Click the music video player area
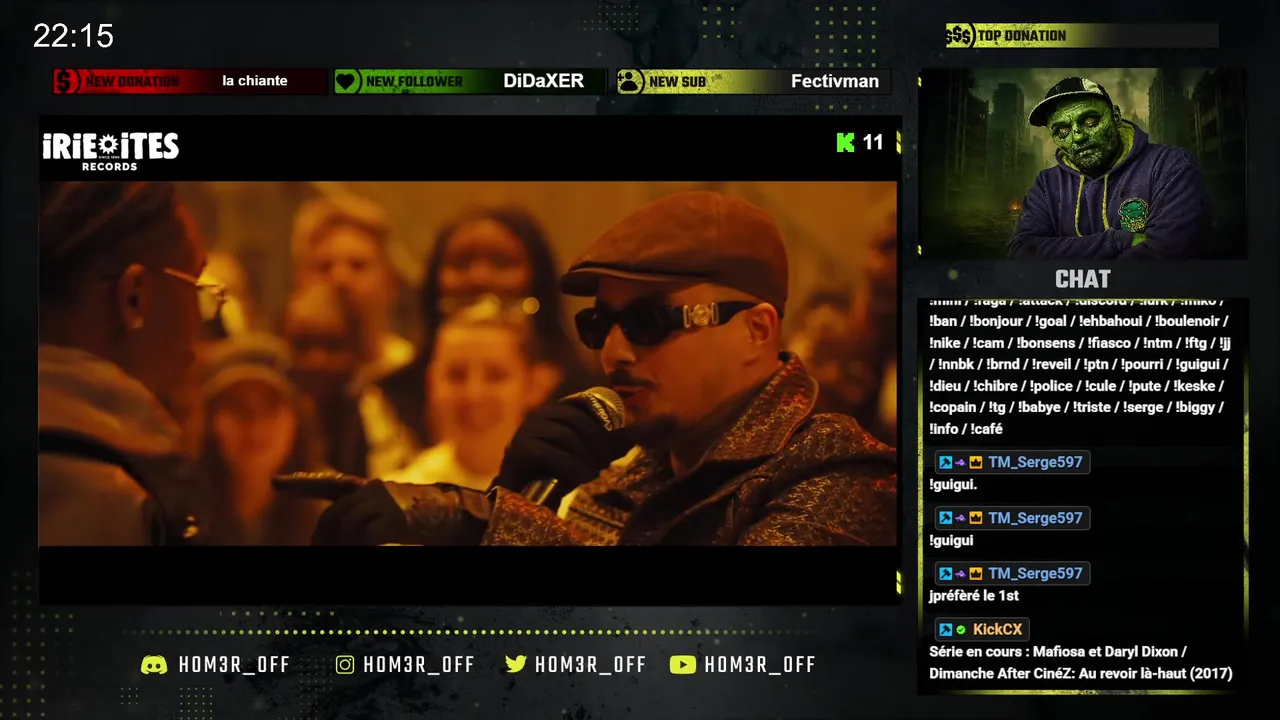 coord(468,363)
